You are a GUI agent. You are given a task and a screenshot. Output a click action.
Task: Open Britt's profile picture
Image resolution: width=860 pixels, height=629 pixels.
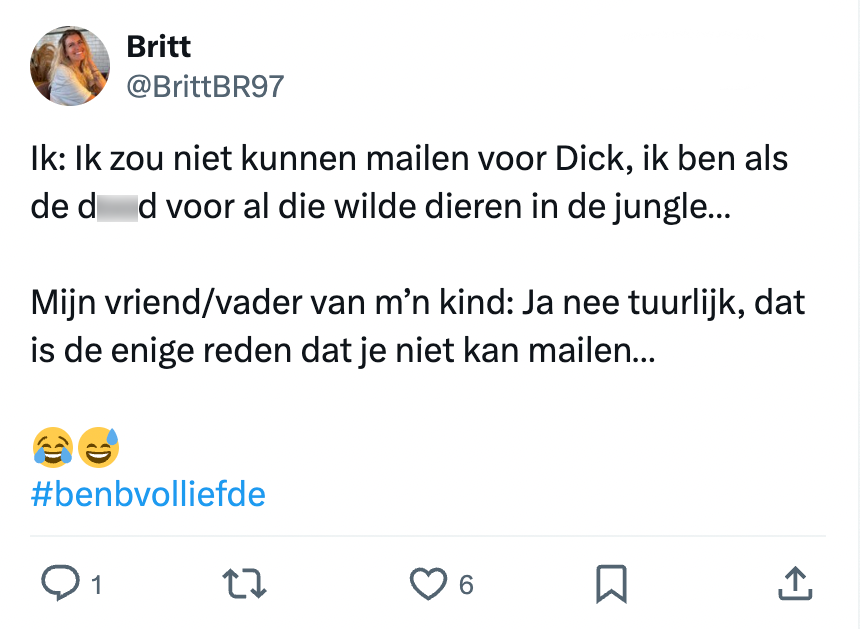coord(70,66)
